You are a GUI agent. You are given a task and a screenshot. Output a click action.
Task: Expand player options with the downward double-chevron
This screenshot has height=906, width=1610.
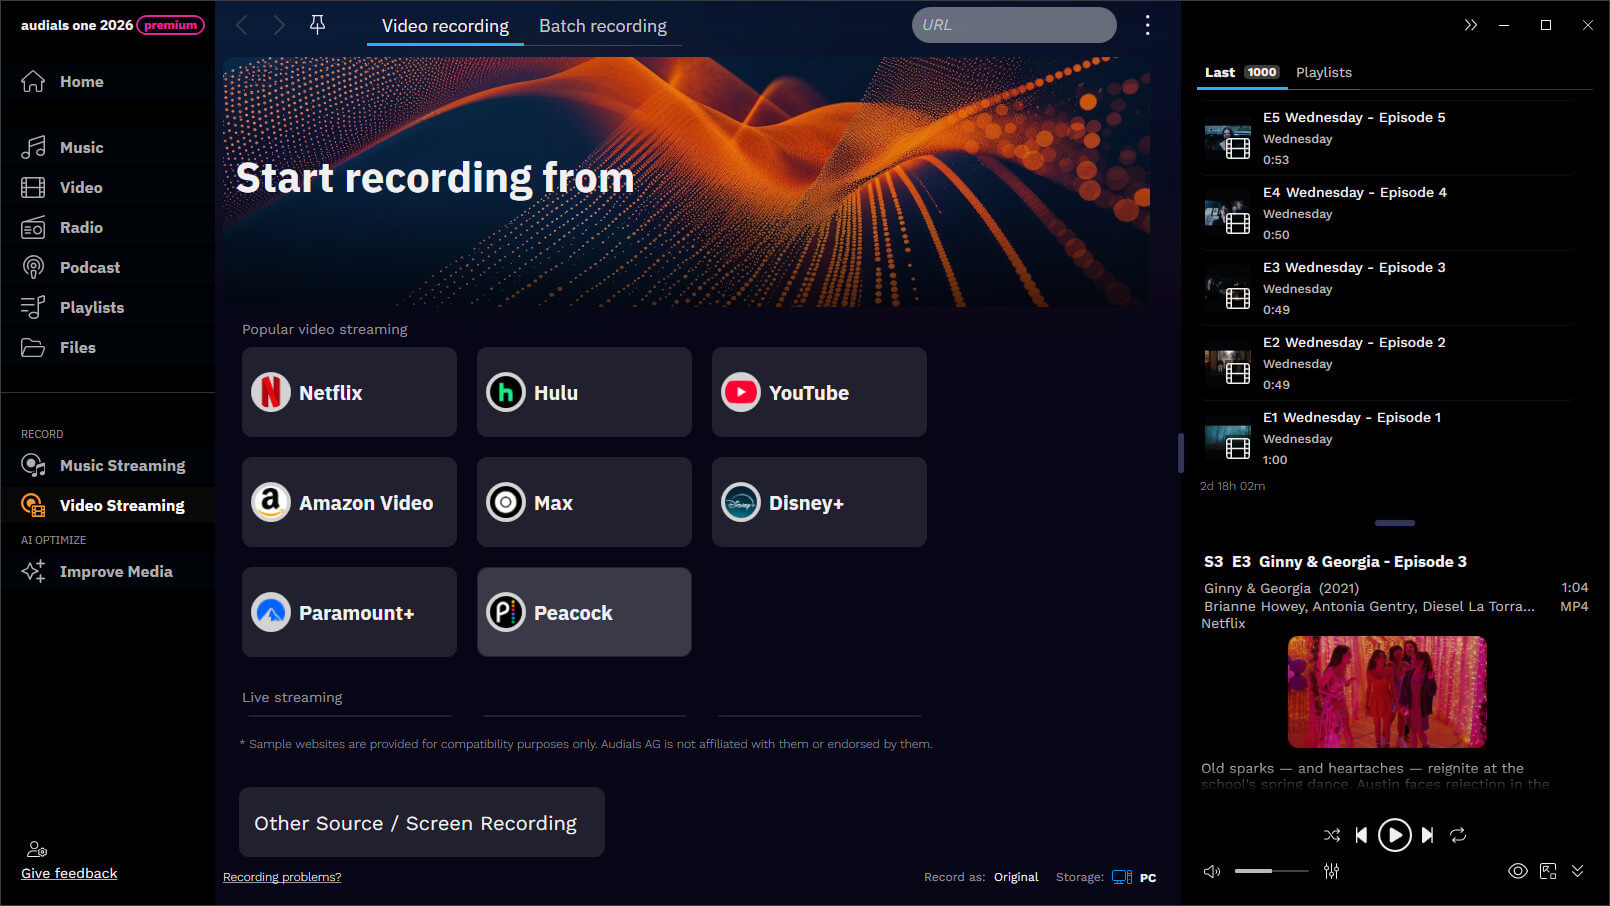point(1579,871)
